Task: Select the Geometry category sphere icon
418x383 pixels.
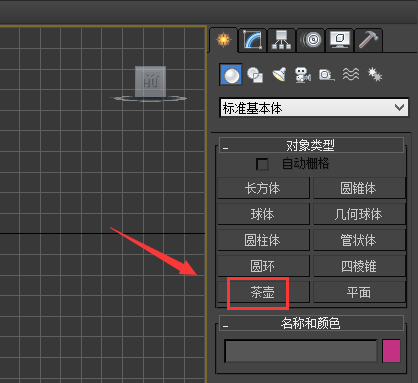Action: click(x=231, y=75)
